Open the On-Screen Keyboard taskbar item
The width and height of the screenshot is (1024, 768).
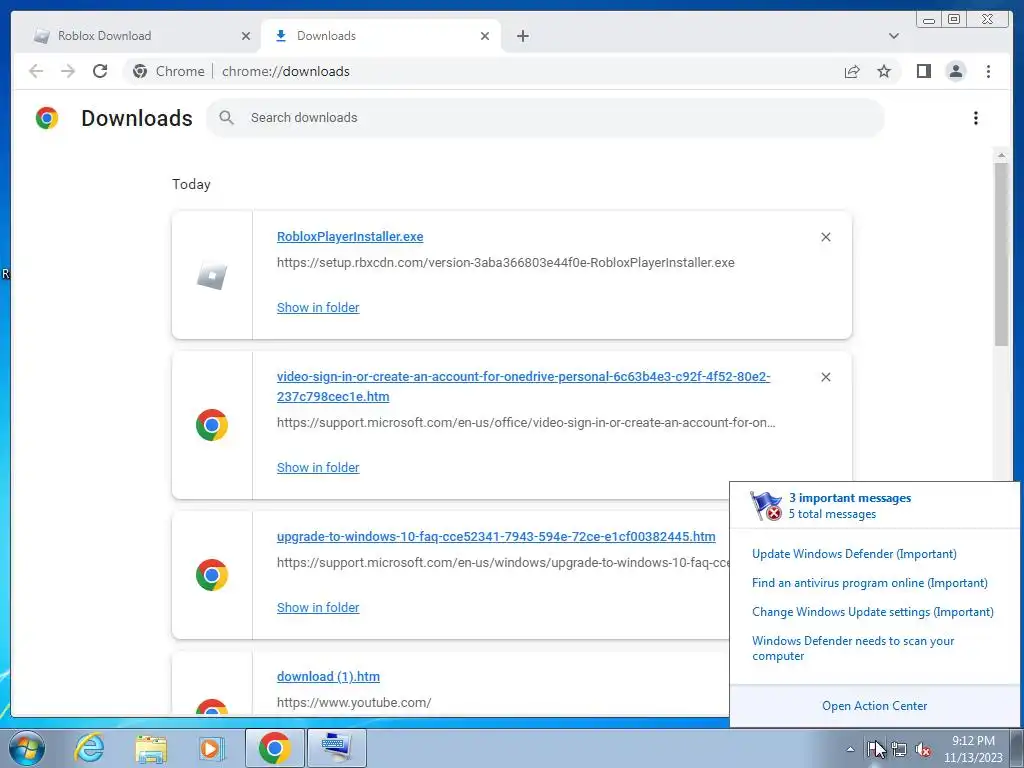pos(337,748)
